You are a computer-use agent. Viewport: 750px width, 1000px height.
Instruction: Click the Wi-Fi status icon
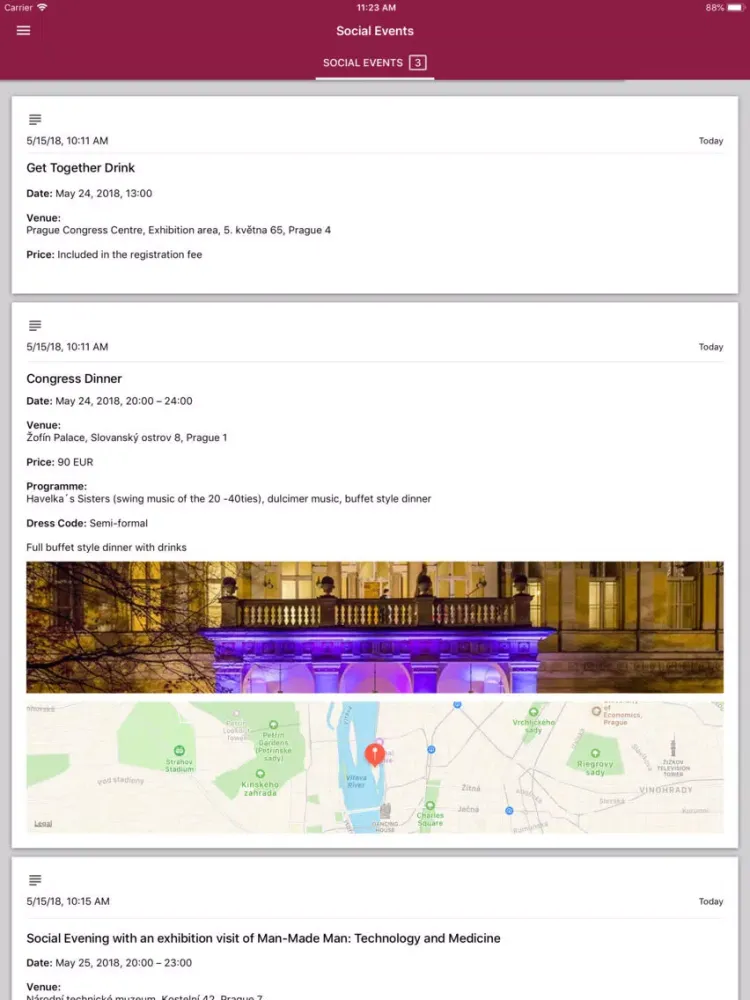42,8
